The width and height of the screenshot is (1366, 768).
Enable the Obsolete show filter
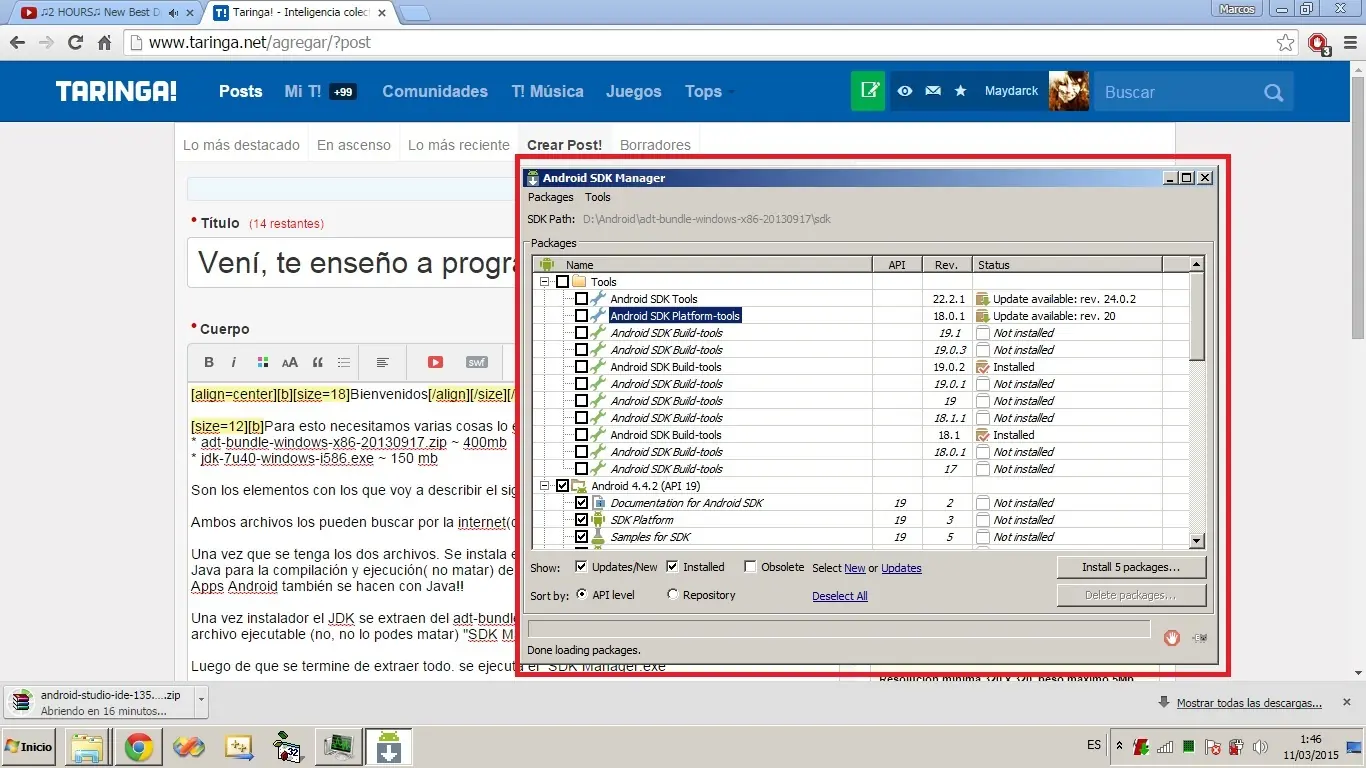coord(750,567)
